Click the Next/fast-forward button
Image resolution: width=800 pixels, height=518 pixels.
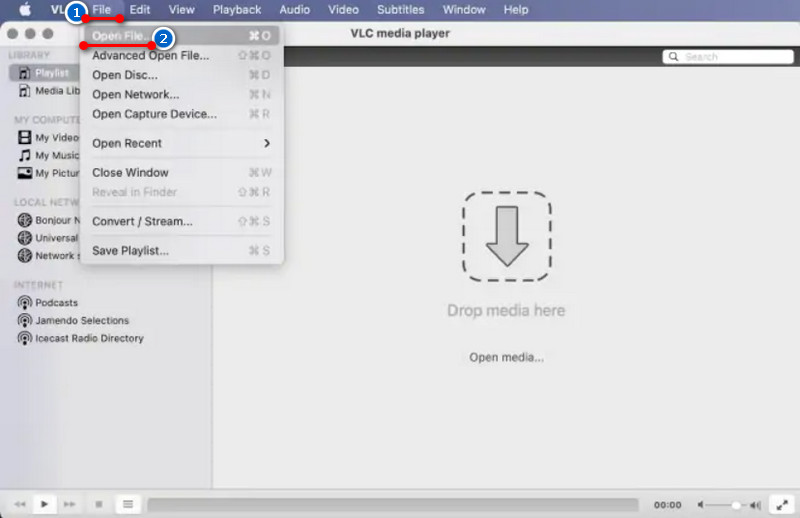pyautogui.click(x=69, y=504)
